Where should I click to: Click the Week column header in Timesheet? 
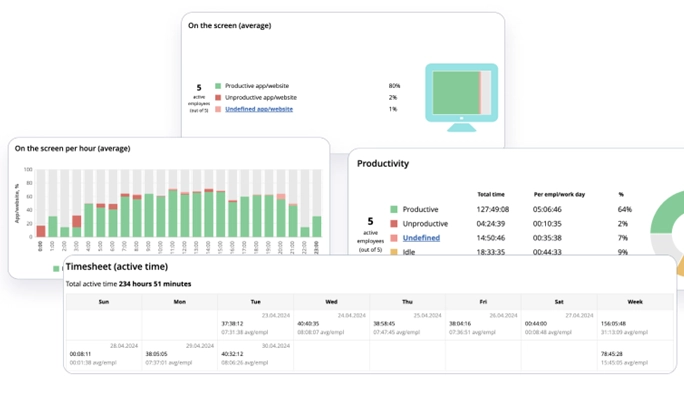click(x=635, y=302)
